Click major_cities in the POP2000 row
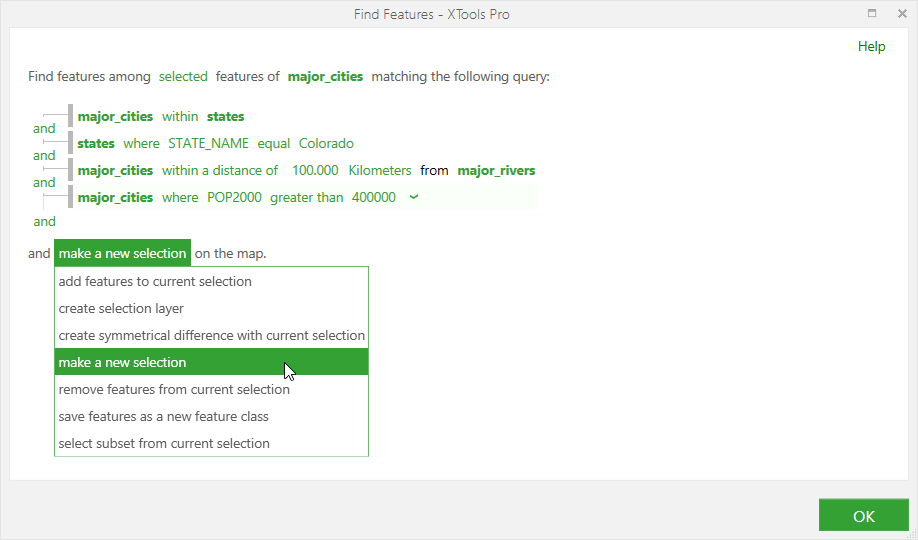918x540 pixels. click(115, 197)
